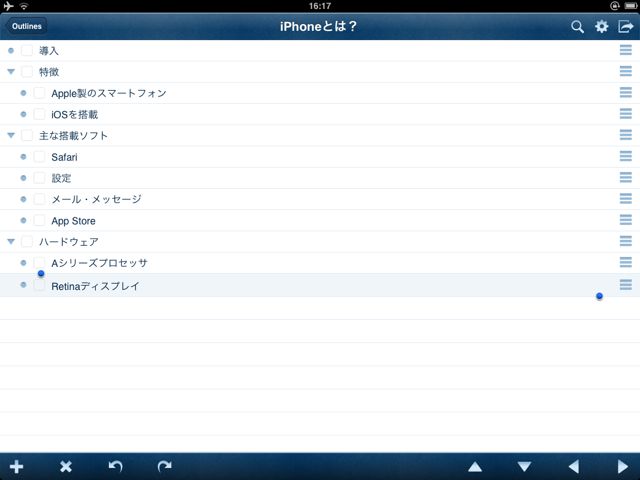Tap reorder handle for メール・メッセージ row
This screenshot has height=480, width=640.
(x=625, y=198)
